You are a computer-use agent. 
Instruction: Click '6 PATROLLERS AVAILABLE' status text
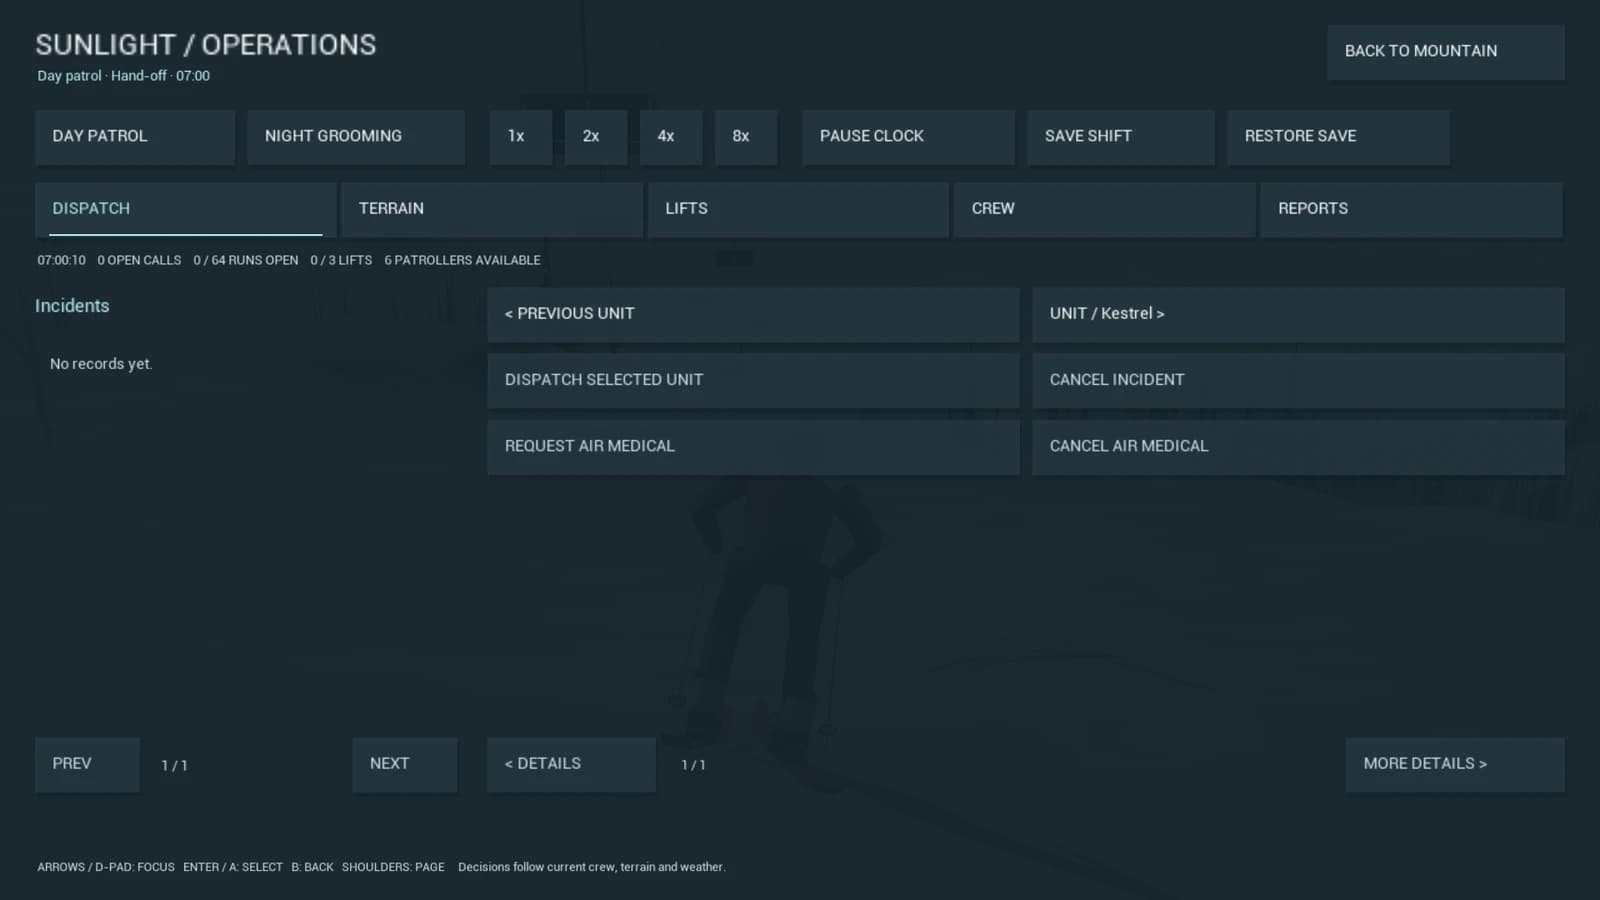click(462, 260)
